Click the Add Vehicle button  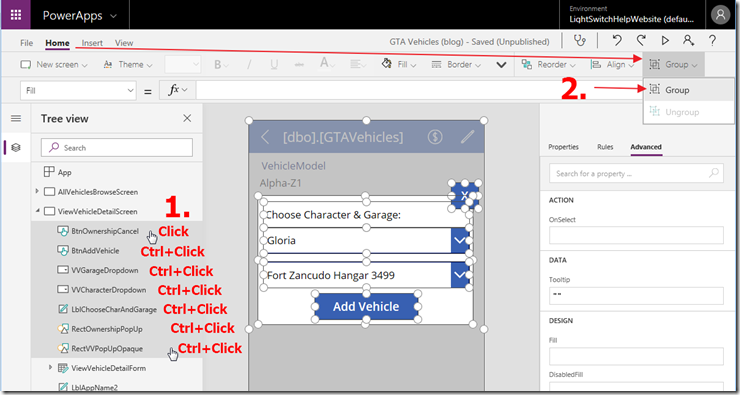[x=366, y=306]
